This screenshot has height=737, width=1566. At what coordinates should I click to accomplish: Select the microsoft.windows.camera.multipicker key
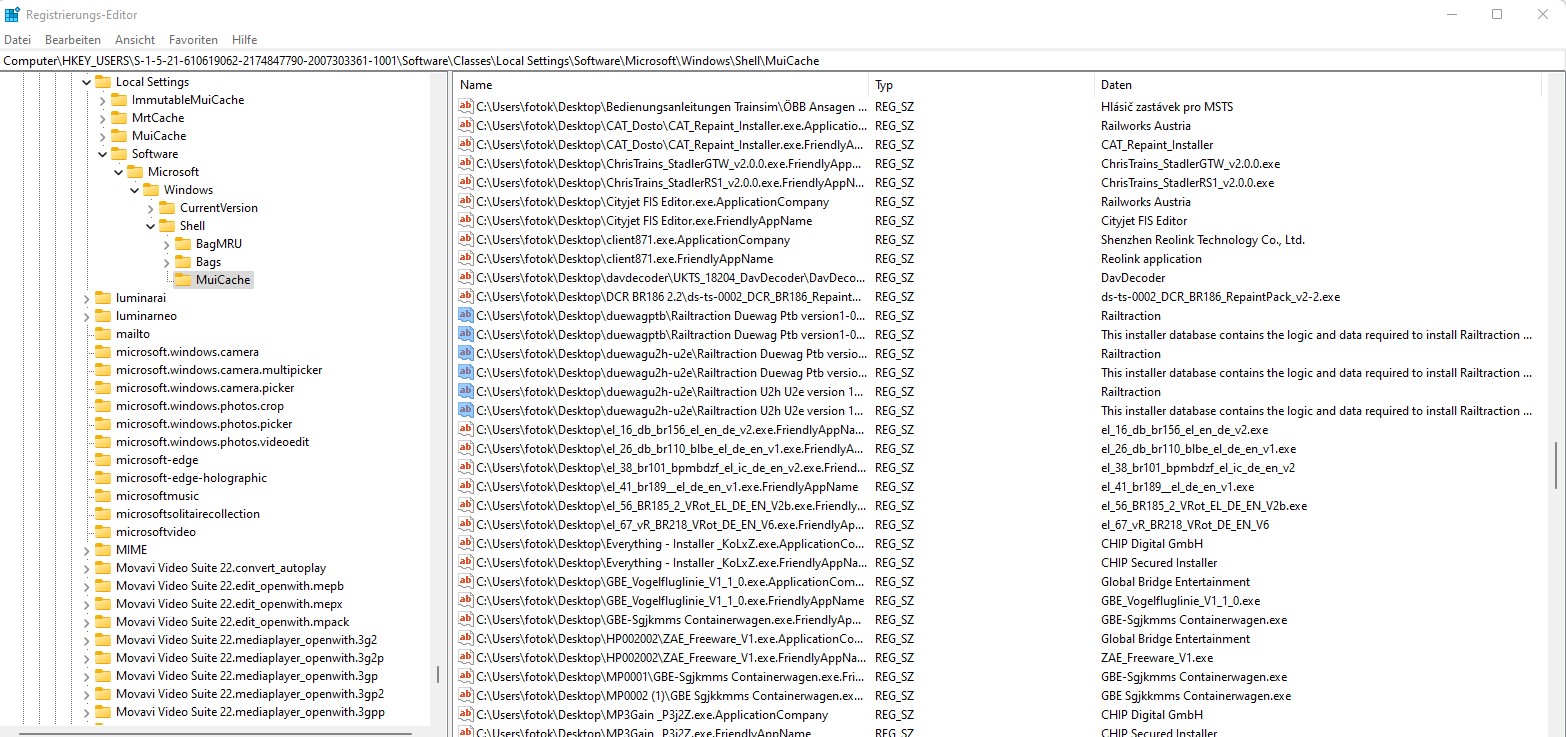click(x=219, y=370)
